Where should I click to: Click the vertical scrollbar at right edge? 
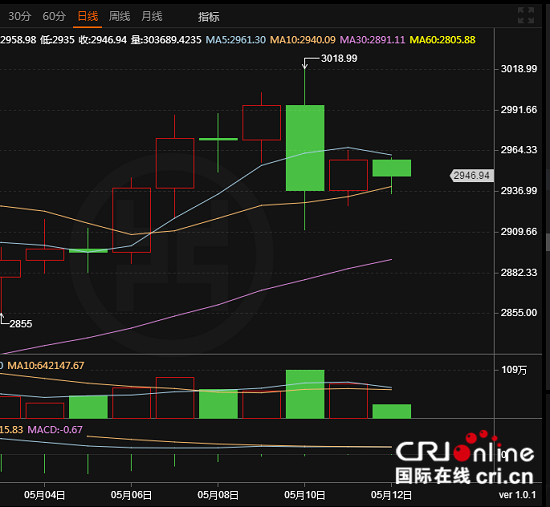pyautogui.click(x=548, y=242)
